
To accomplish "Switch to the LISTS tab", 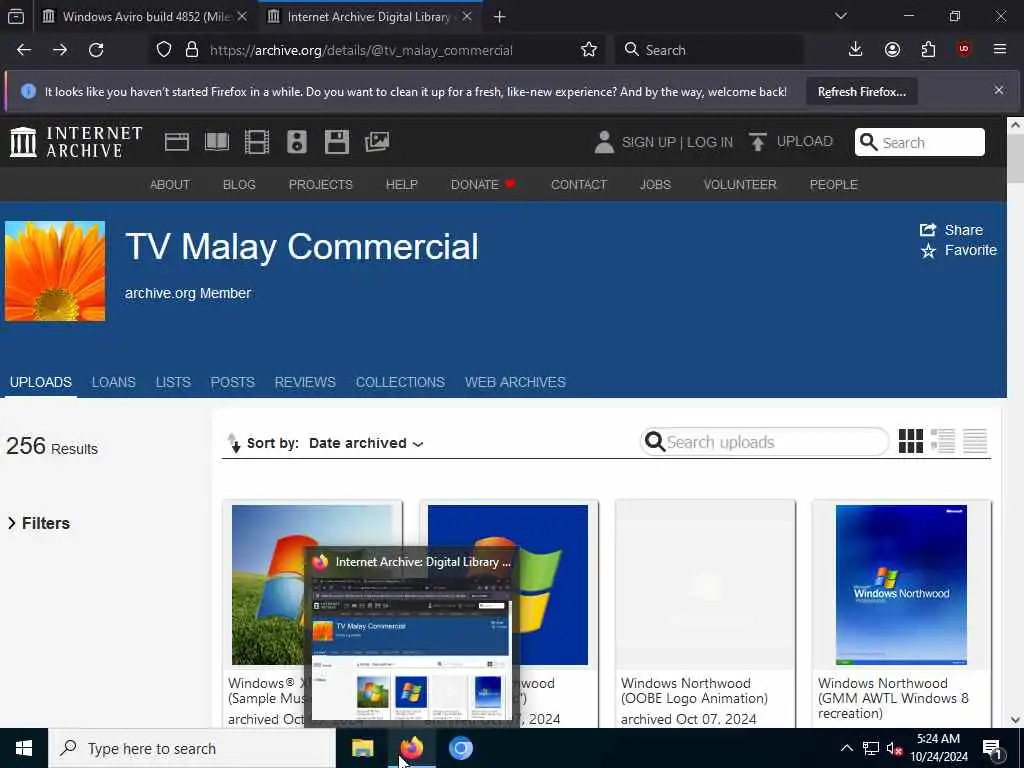I will pyautogui.click(x=173, y=382).
